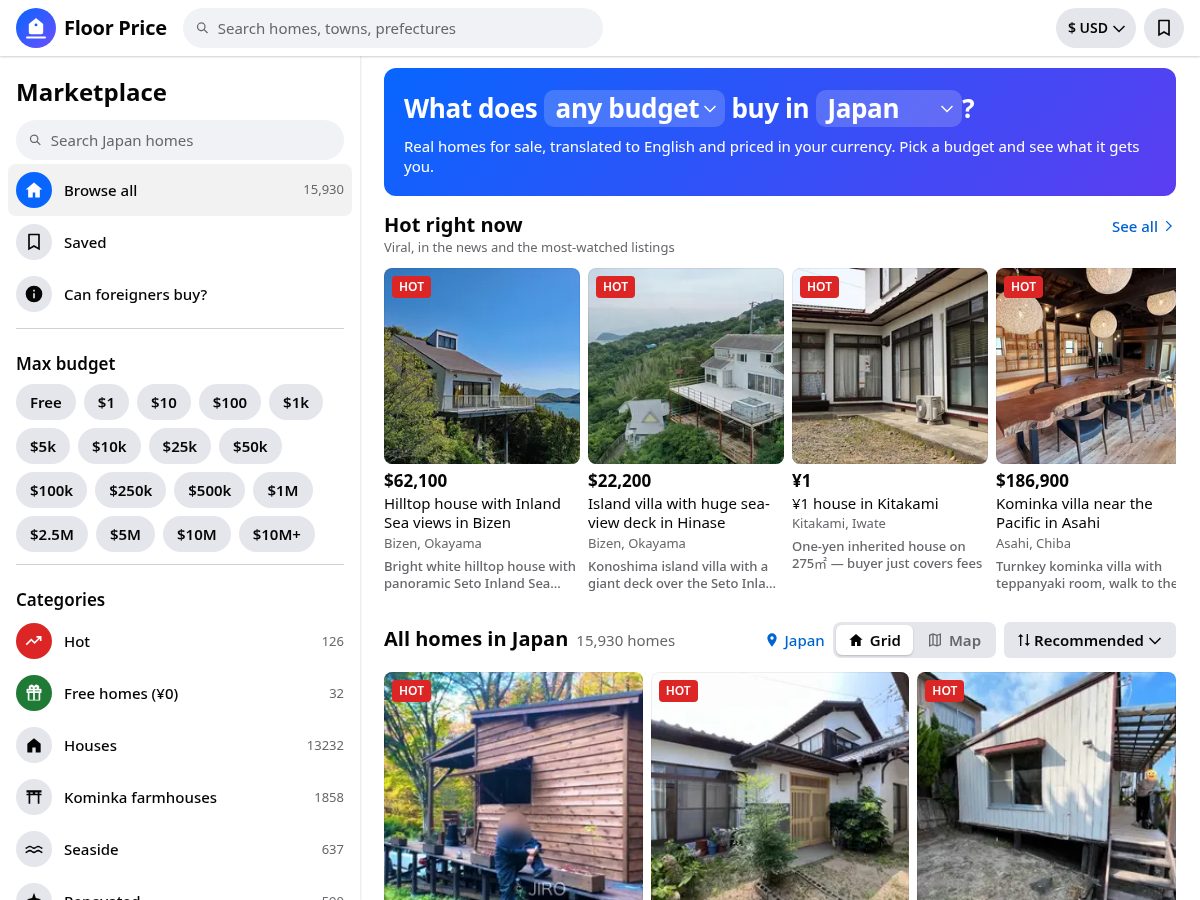Open Hilltop house in Bizen photo
The height and width of the screenshot is (900, 1200).
click(x=482, y=366)
